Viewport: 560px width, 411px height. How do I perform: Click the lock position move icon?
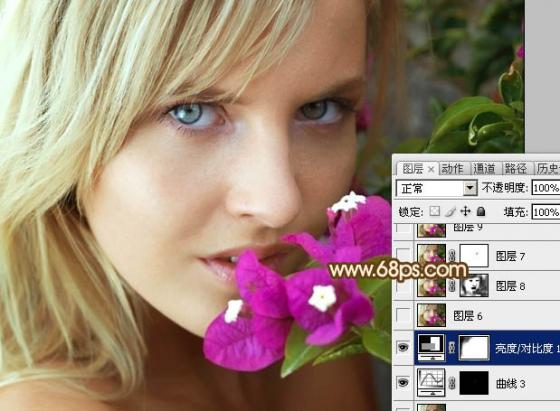(x=465, y=211)
